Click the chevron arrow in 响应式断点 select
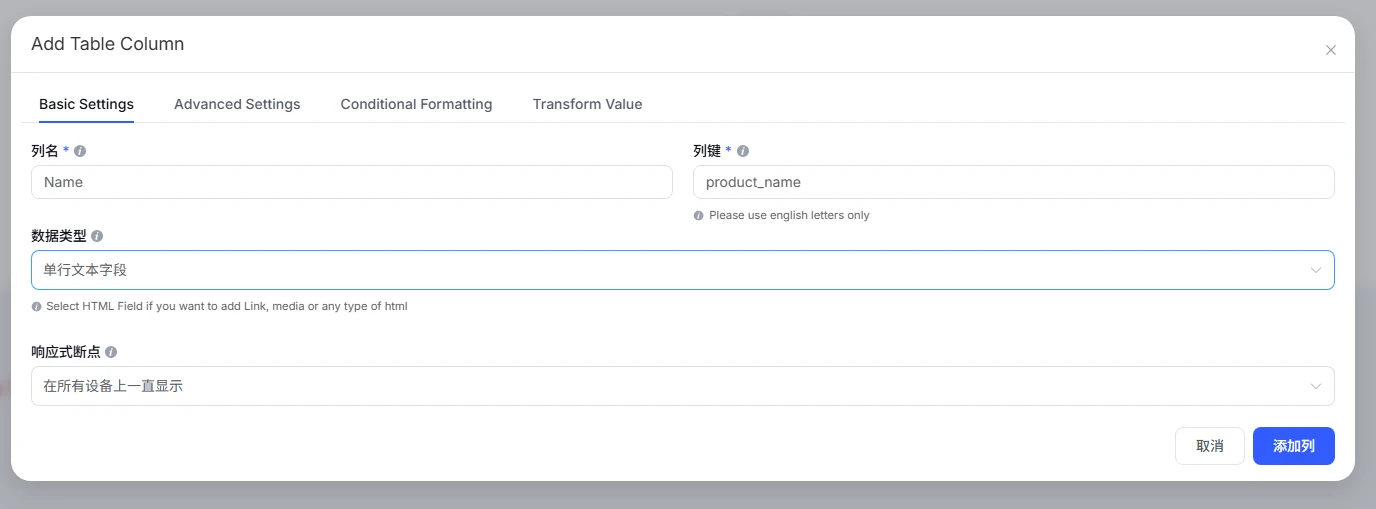The height and width of the screenshot is (509, 1376). coord(1316,386)
